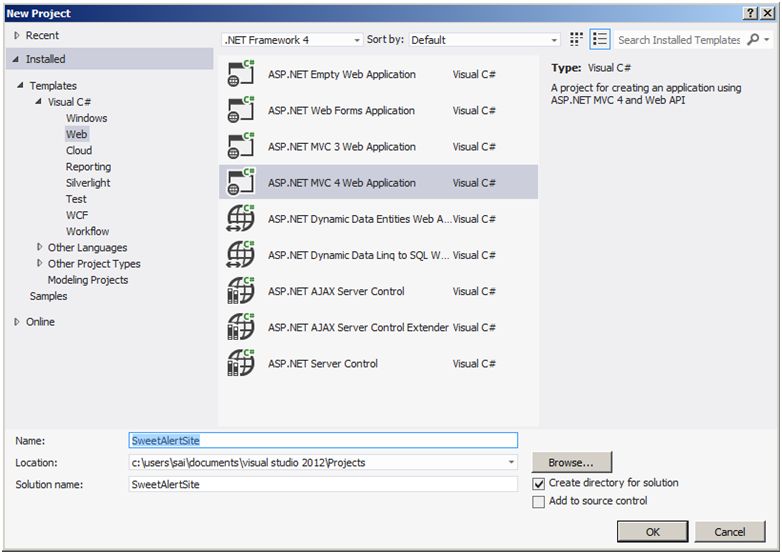Click the ASP.NET AJAX Server Control icon
The height and width of the screenshot is (554, 782).
point(241,291)
